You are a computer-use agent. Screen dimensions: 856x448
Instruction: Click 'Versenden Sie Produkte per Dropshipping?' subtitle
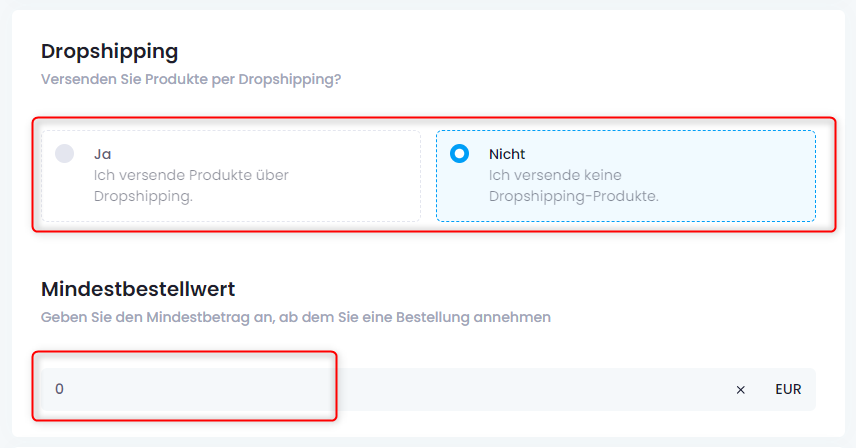click(191, 80)
